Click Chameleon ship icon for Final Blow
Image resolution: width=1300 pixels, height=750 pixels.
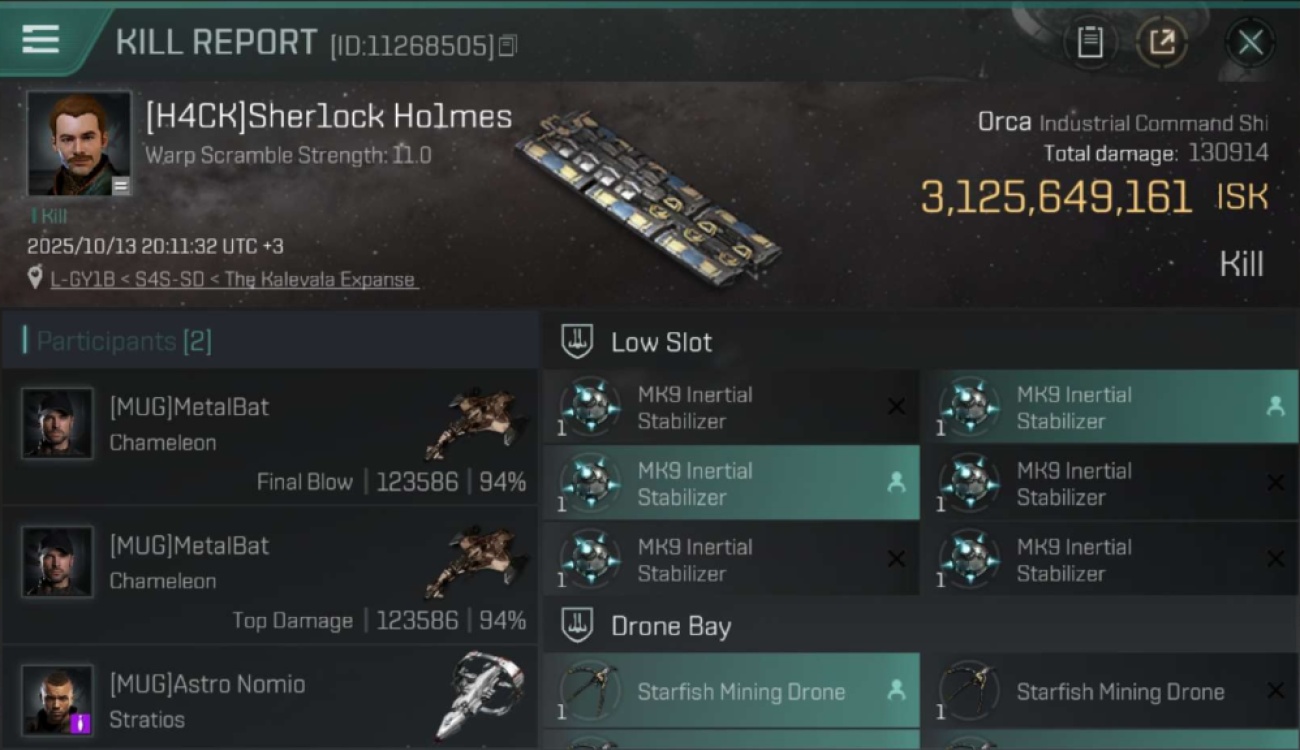477,423
